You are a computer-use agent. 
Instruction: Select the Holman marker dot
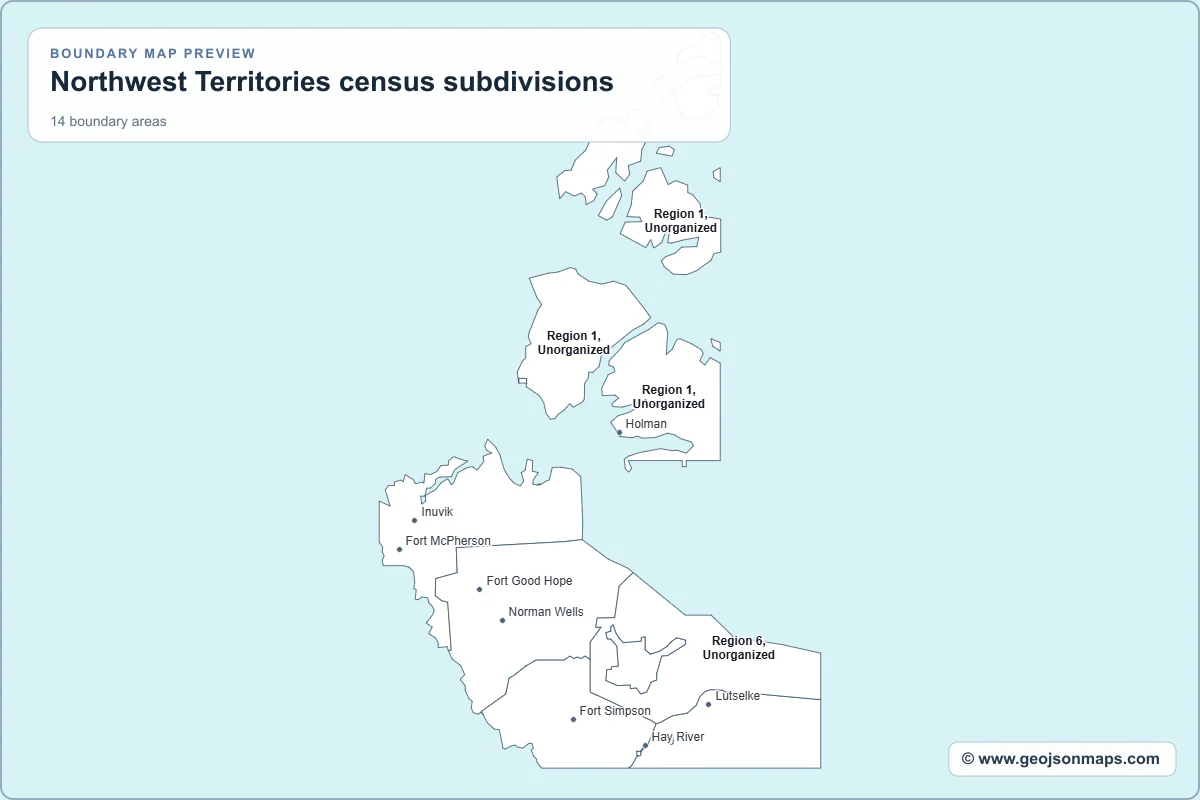click(619, 432)
